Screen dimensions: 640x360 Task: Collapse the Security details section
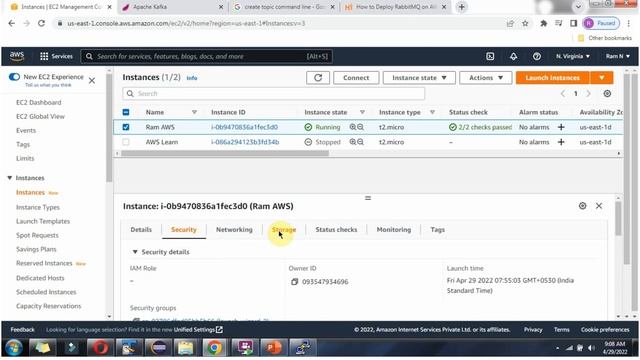point(135,252)
